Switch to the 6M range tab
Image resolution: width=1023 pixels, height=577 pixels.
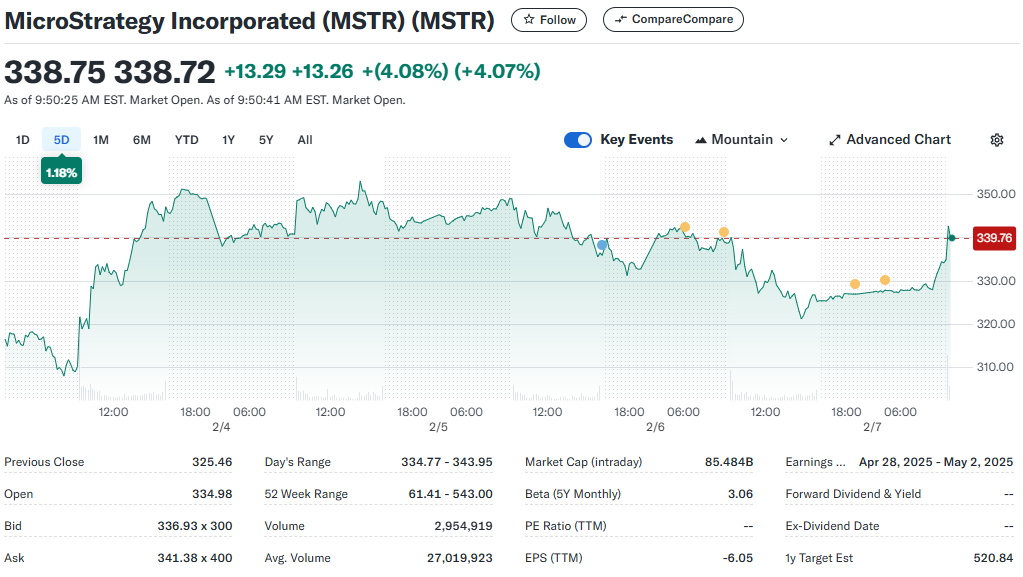(x=142, y=140)
